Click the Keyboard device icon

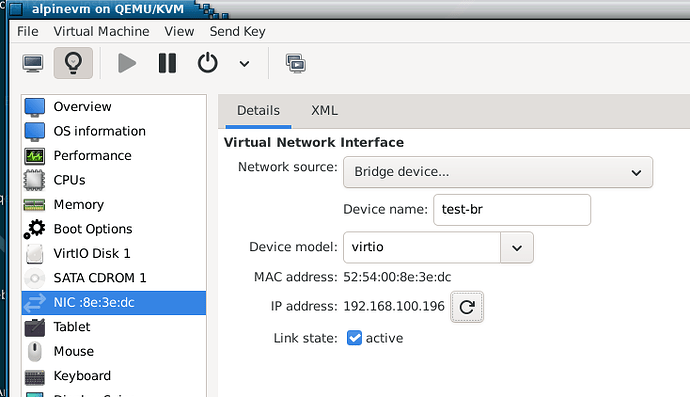click(x=35, y=378)
